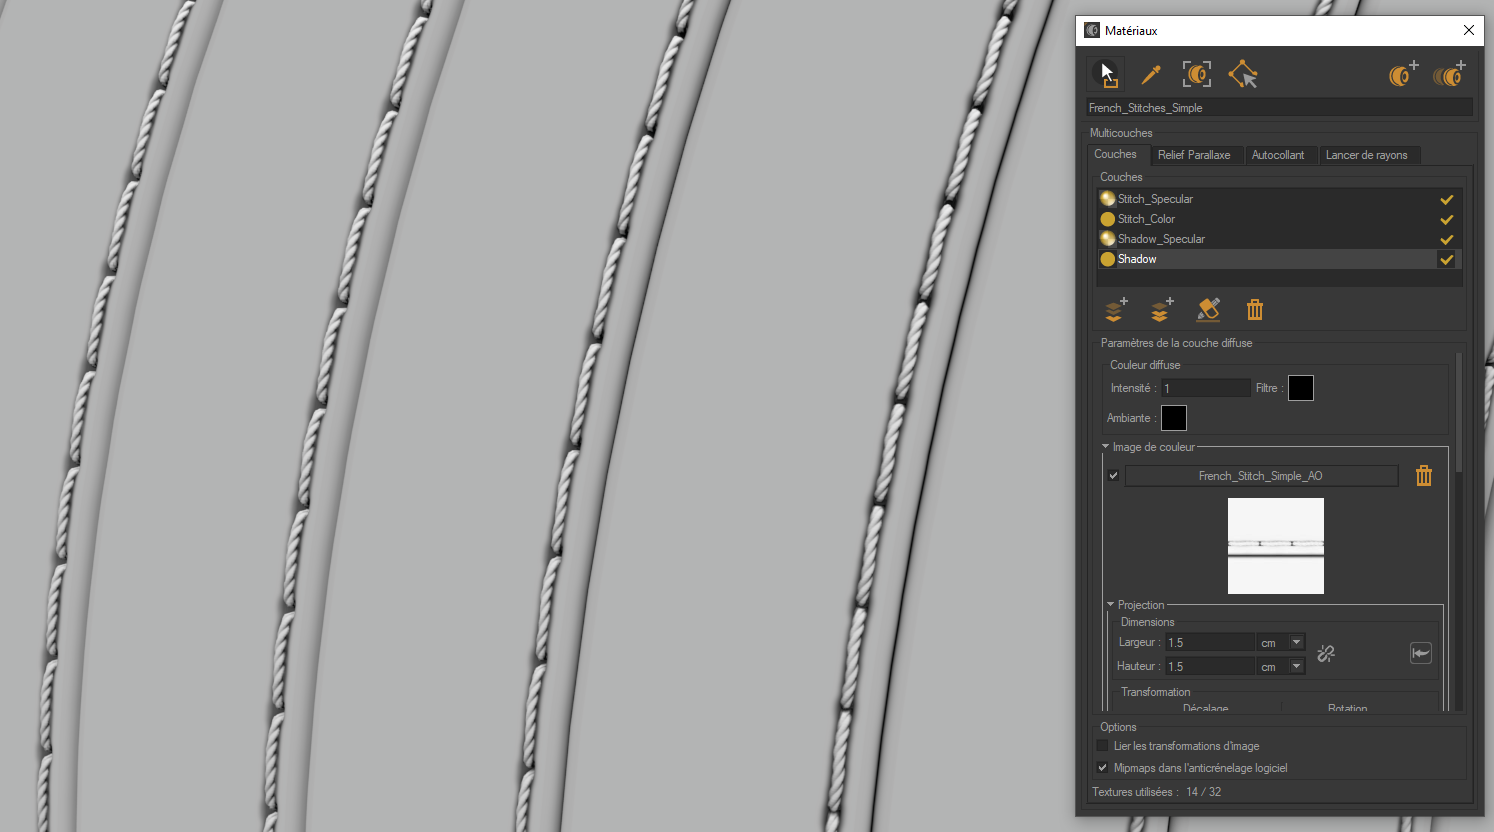Rename the selected layer with the edit icon
Viewport: 1494px width, 832px height.
[x=1208, y=310]
